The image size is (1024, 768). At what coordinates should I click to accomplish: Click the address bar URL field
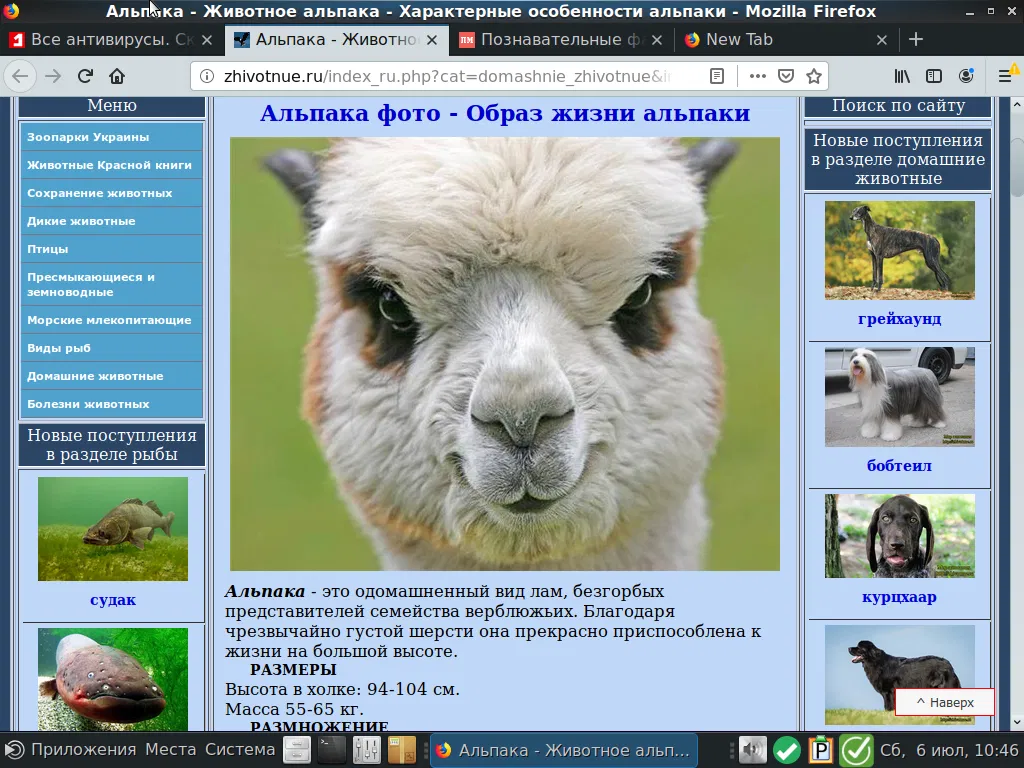(x=447, y=76)
